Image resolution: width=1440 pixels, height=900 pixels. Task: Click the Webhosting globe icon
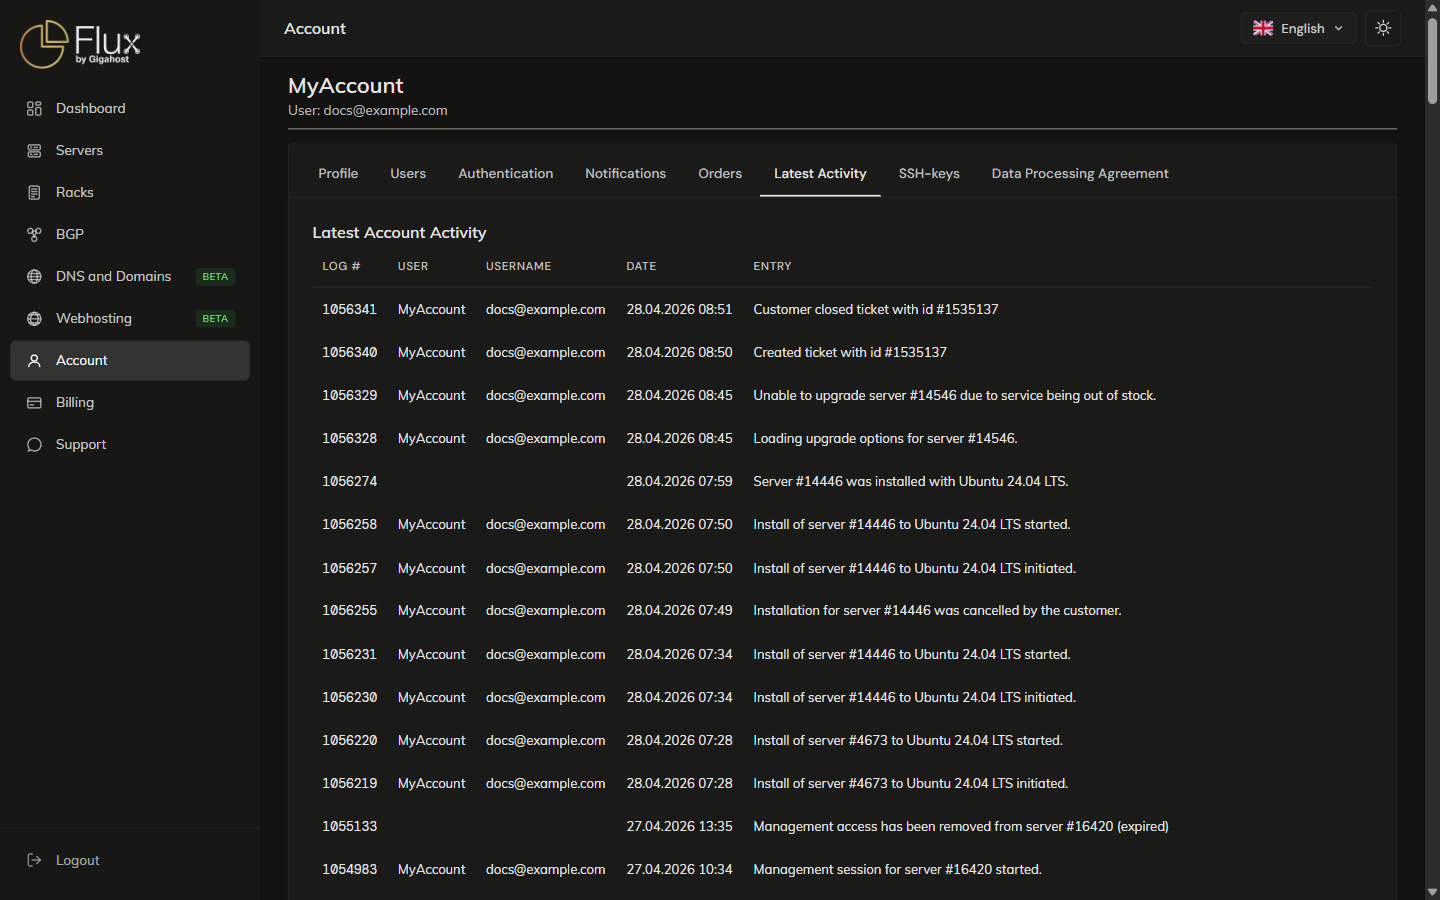coord(34,318)
